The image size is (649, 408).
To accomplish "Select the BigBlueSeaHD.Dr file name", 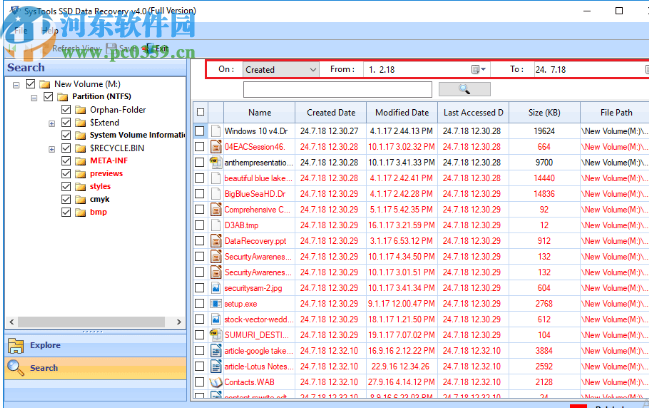I will click(255, 194).
